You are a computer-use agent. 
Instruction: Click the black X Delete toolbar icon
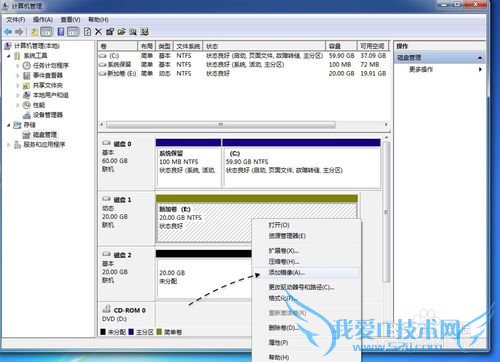(x=98, y=32)
